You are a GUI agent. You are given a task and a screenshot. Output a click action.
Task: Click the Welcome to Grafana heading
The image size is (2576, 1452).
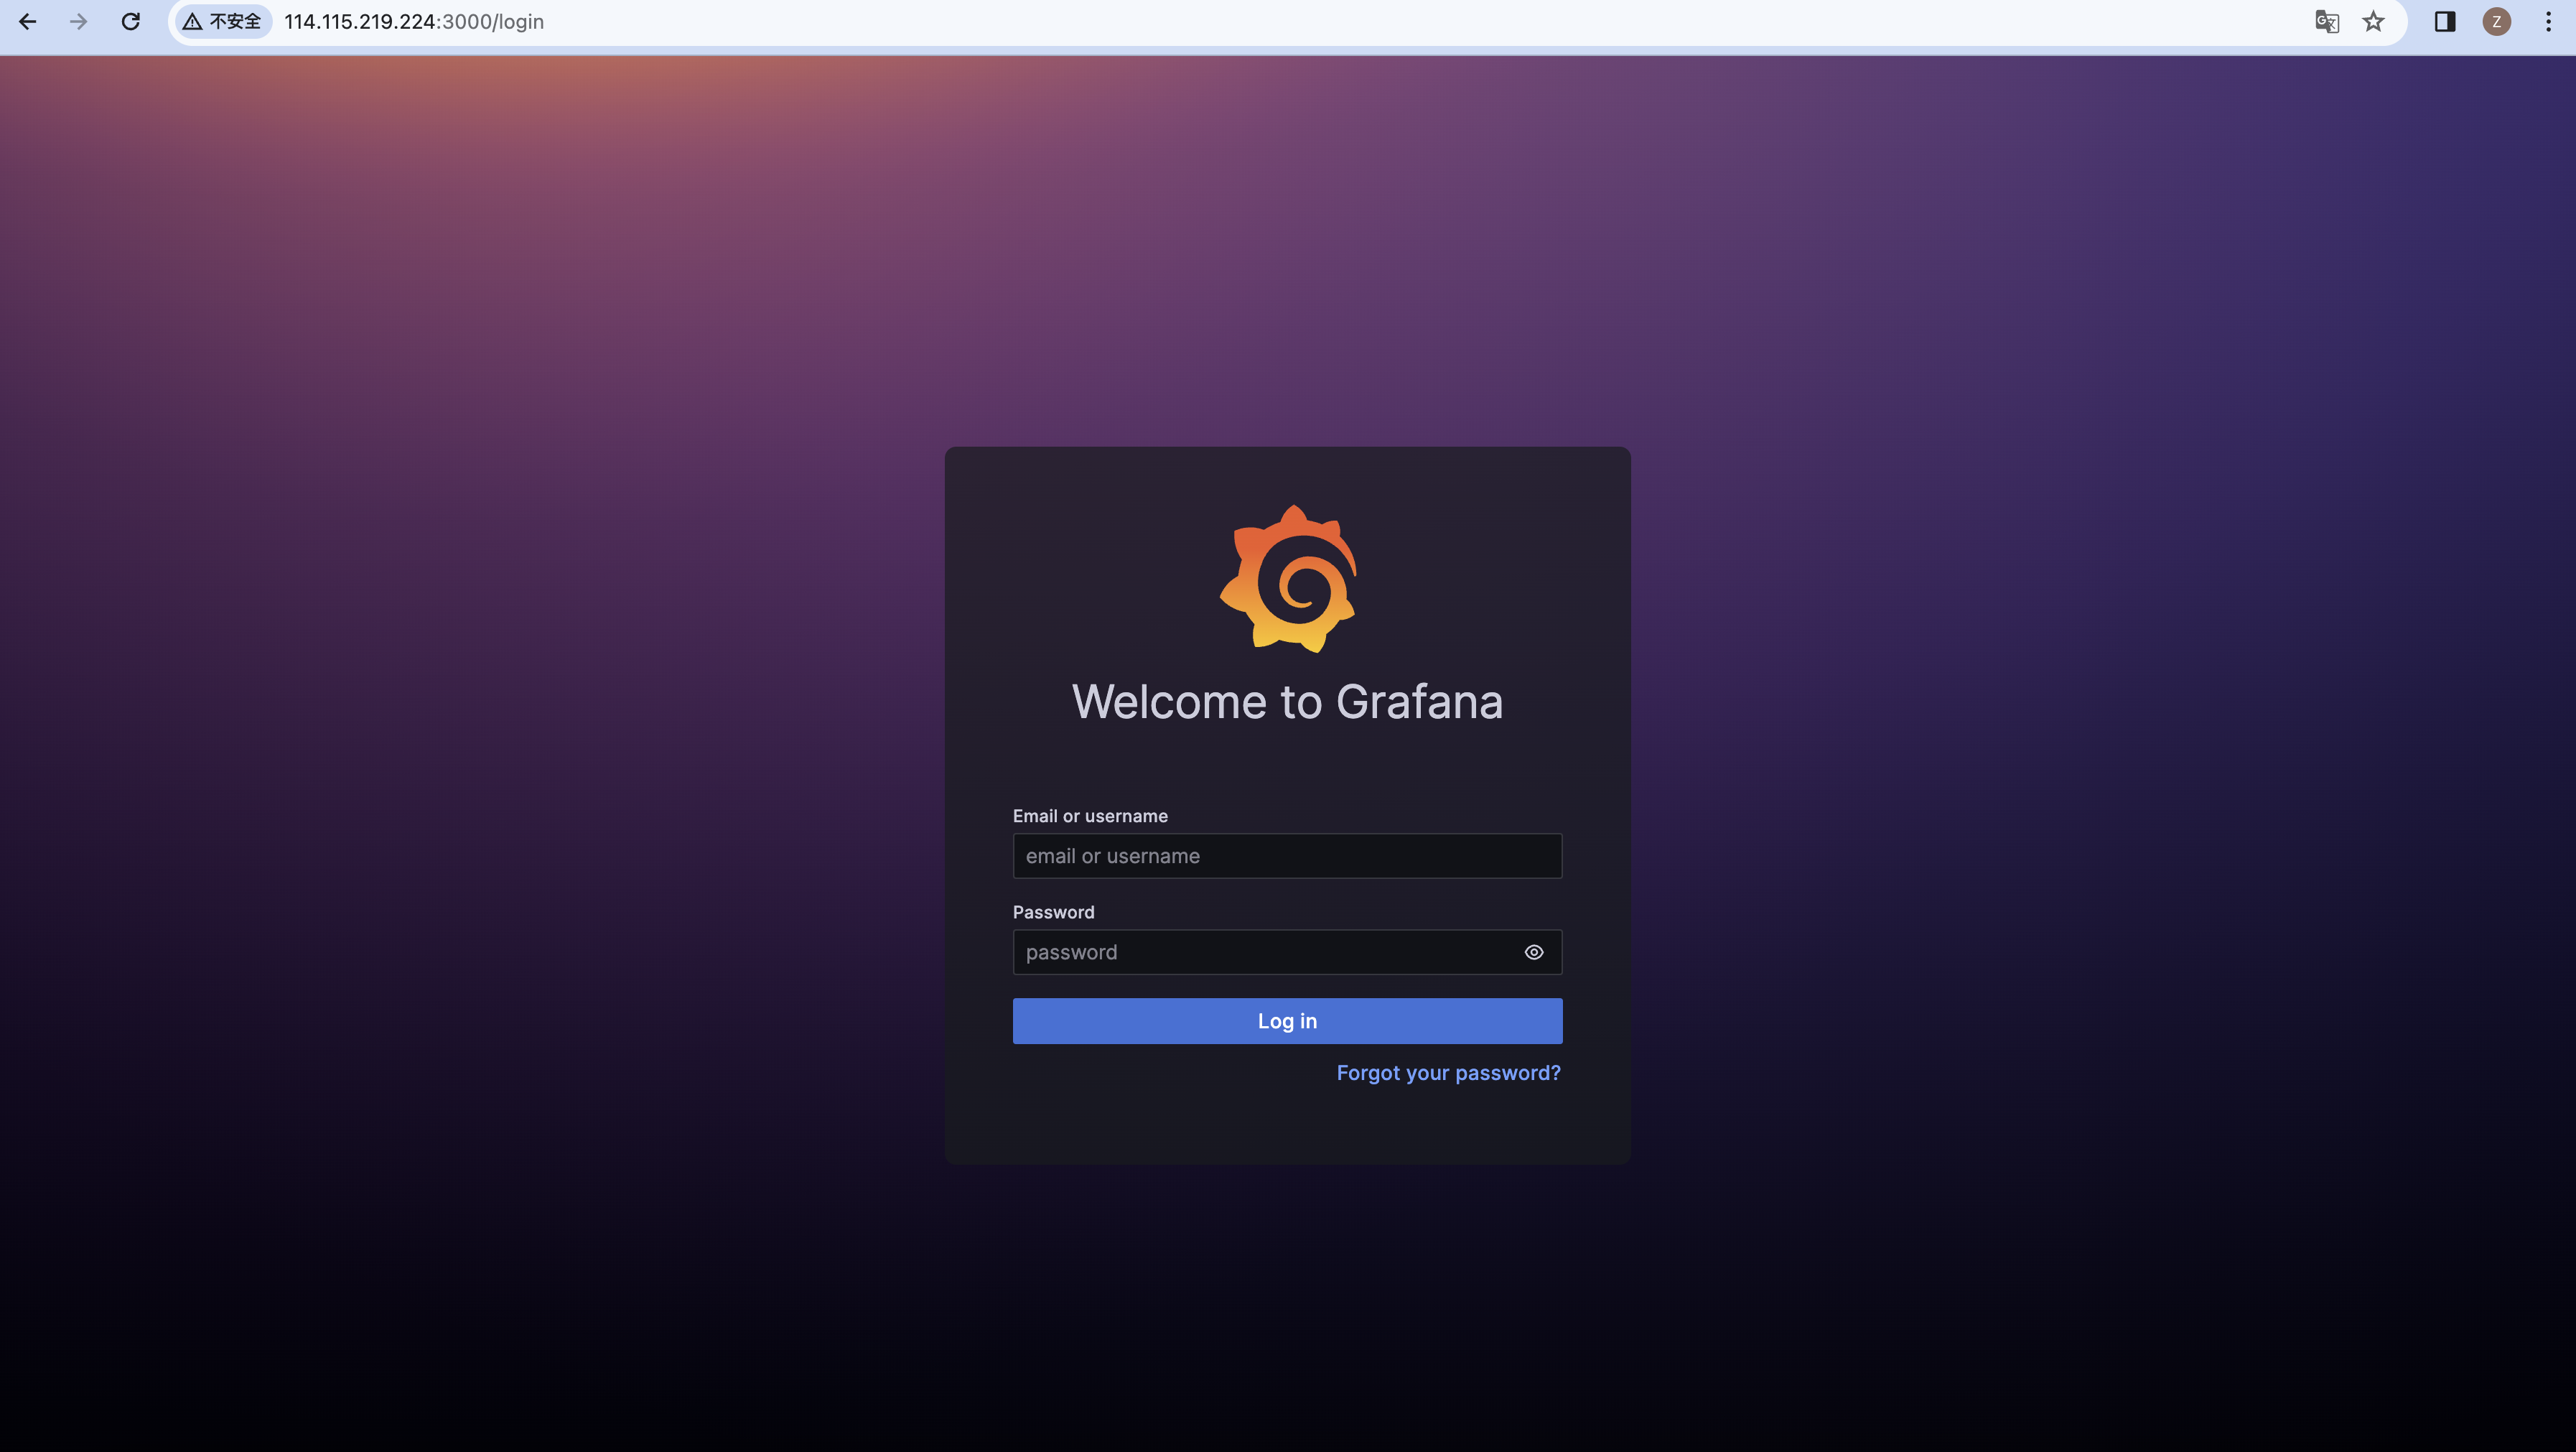point(1287,701)
